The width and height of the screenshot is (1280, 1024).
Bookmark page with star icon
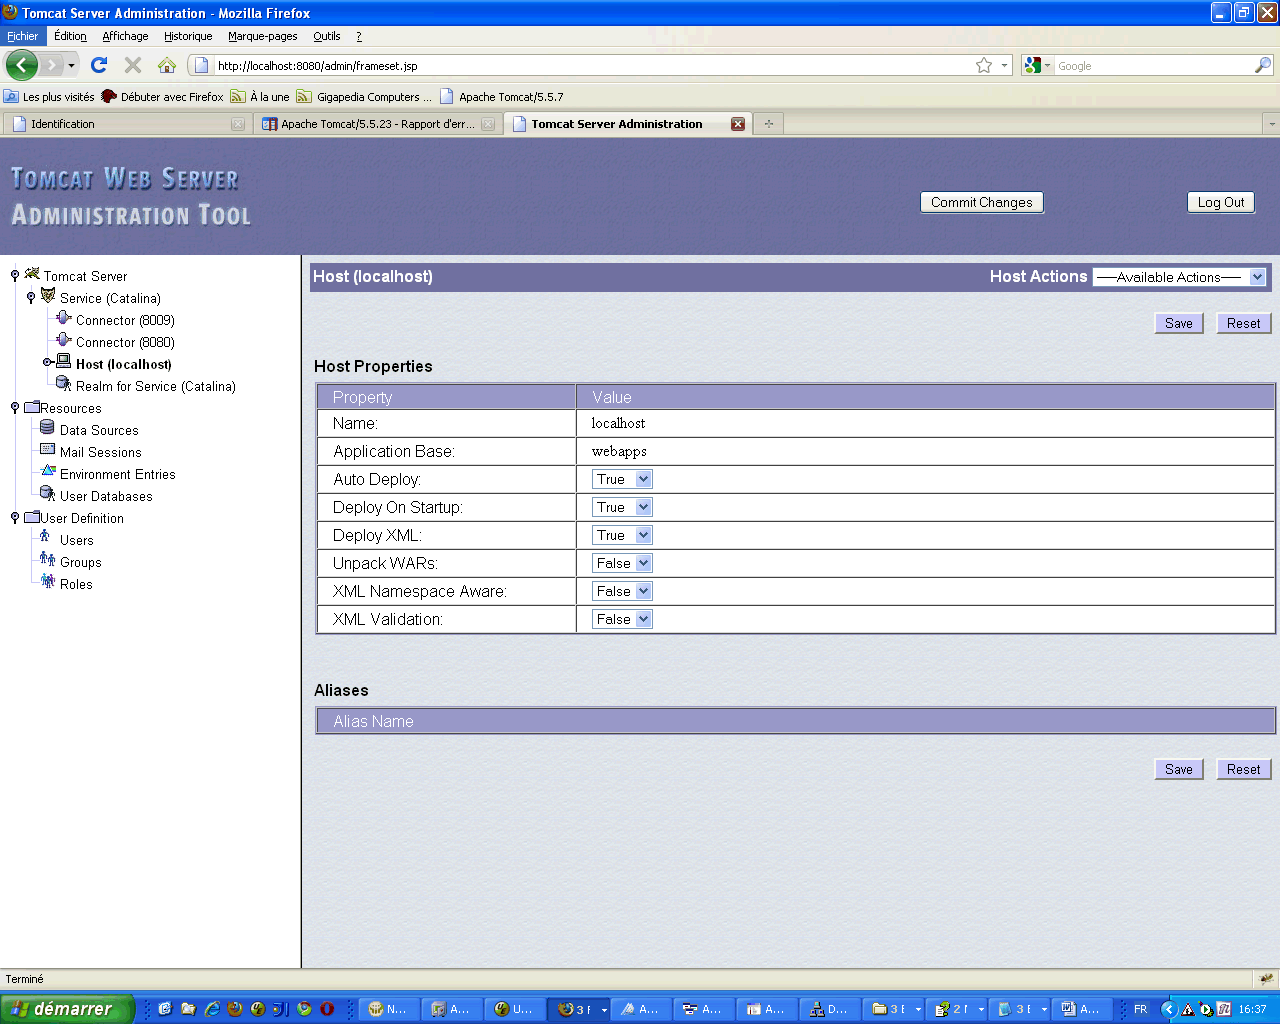(x=984, y=65)
